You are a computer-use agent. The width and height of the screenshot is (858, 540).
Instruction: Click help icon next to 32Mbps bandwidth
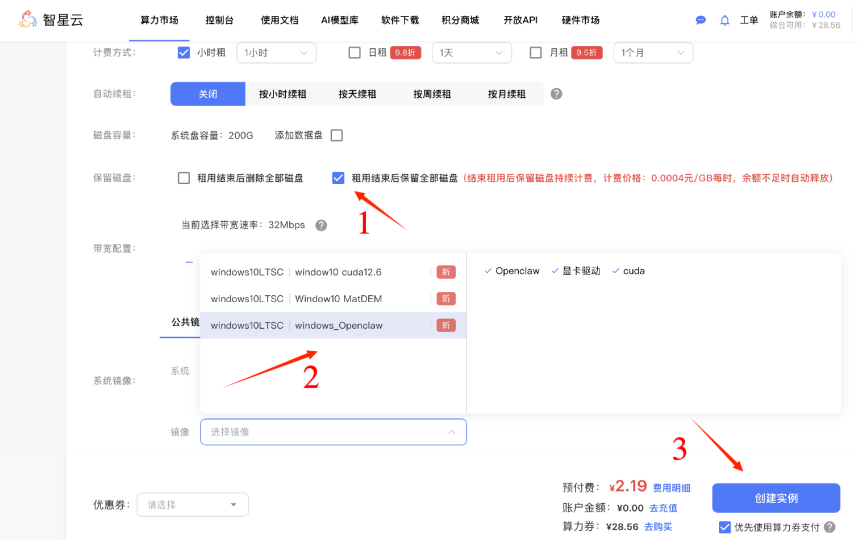(x=321, y=225)
